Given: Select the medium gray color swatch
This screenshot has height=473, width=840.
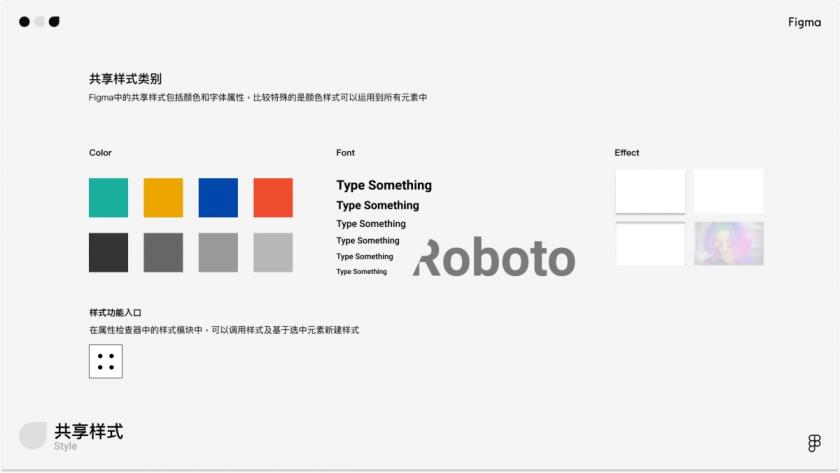Looking at the screenshot, I should point(218,252).
